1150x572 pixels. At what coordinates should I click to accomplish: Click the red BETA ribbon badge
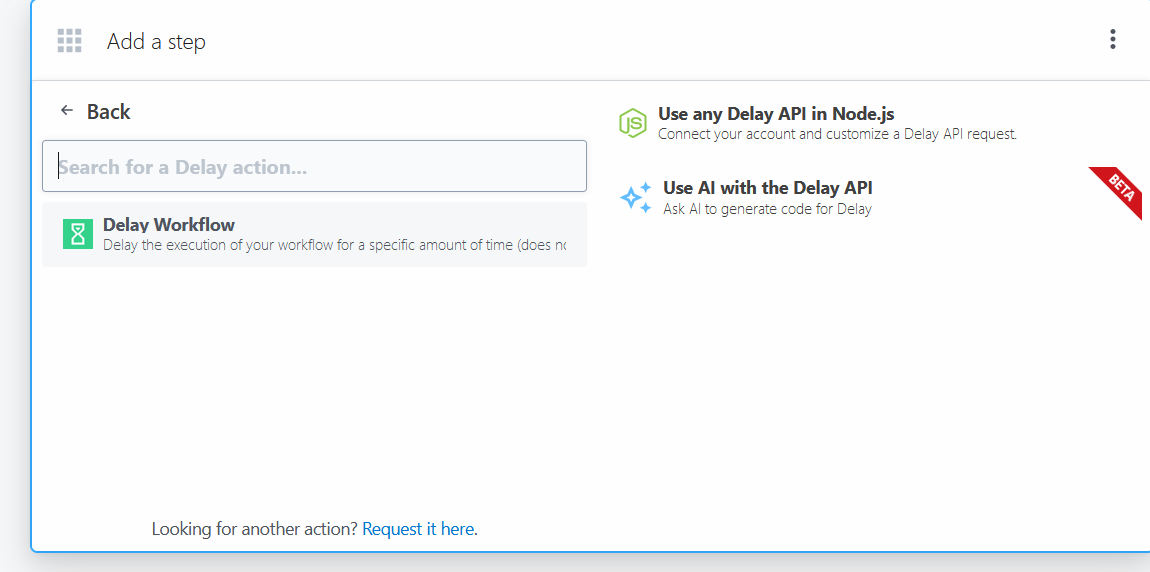pos(1120,188)
